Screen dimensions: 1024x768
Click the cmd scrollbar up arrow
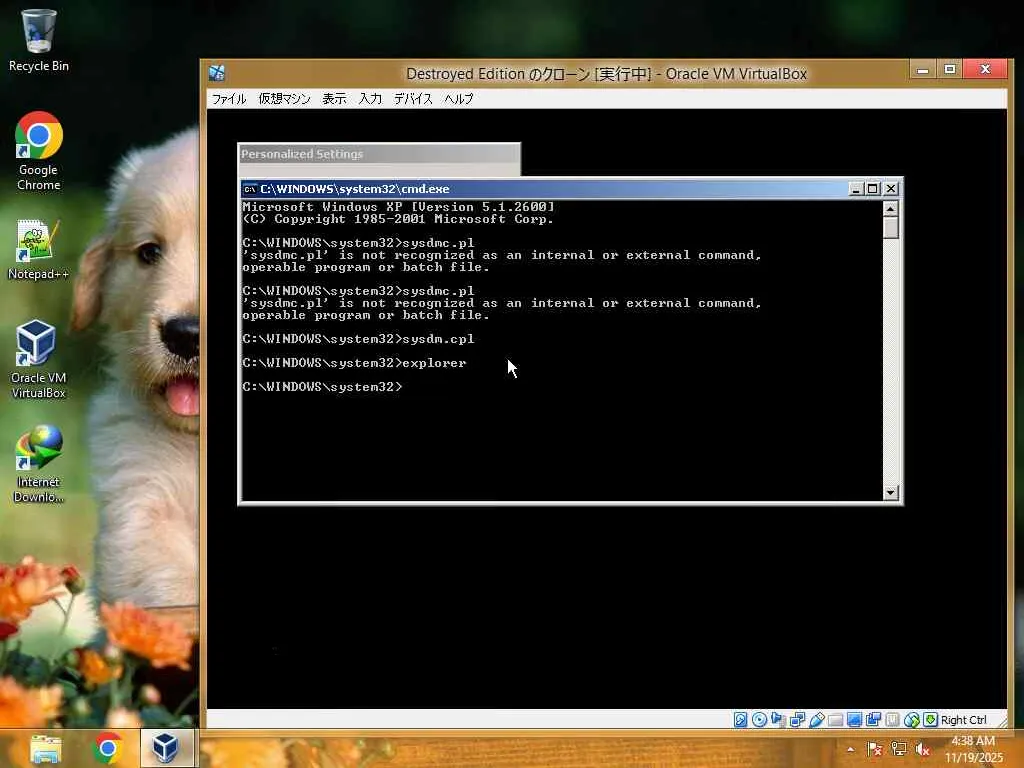point(890,209)
